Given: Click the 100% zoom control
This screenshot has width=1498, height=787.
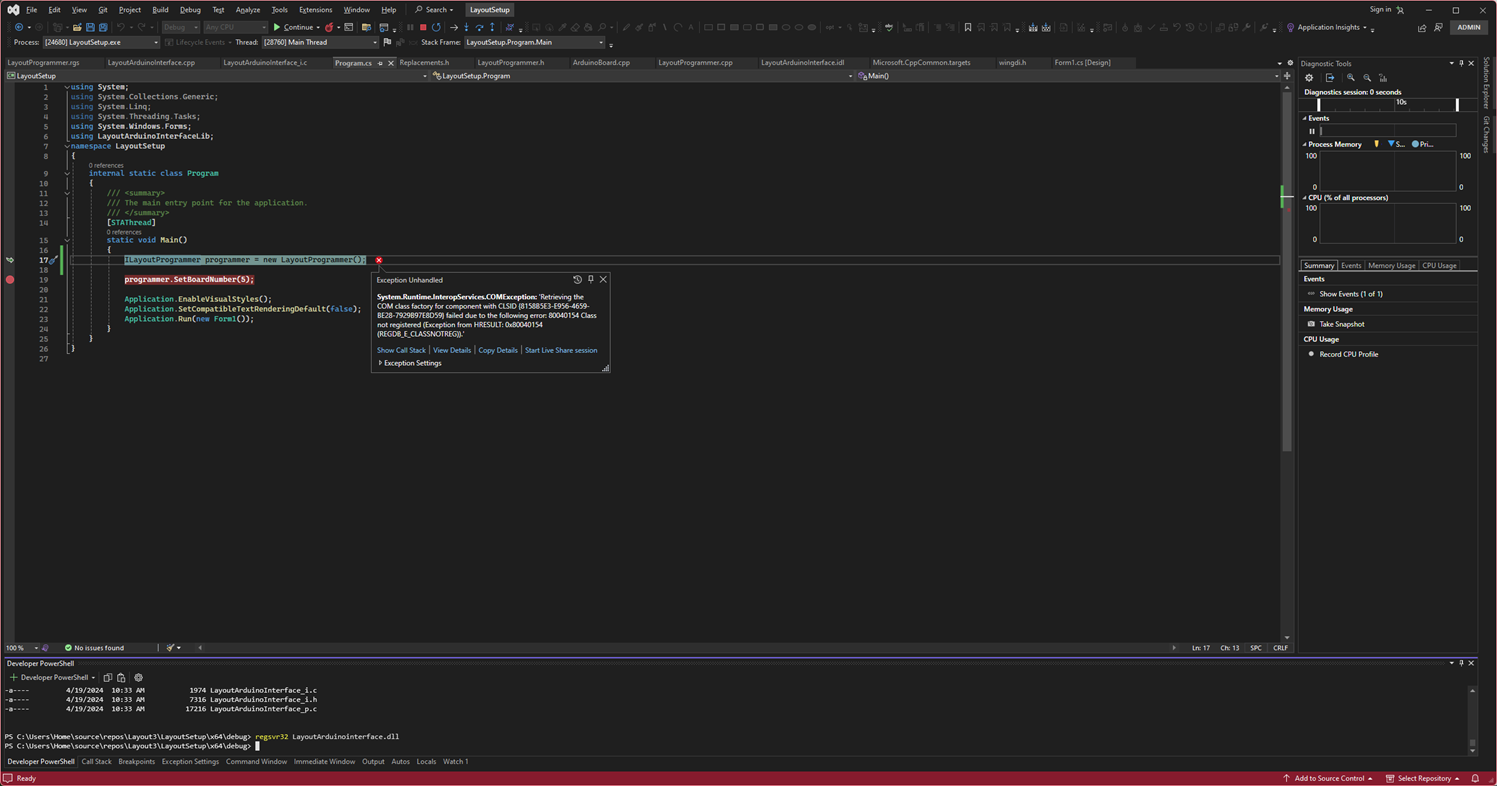Looking at the screenshot, I should (x=17, y=648).
